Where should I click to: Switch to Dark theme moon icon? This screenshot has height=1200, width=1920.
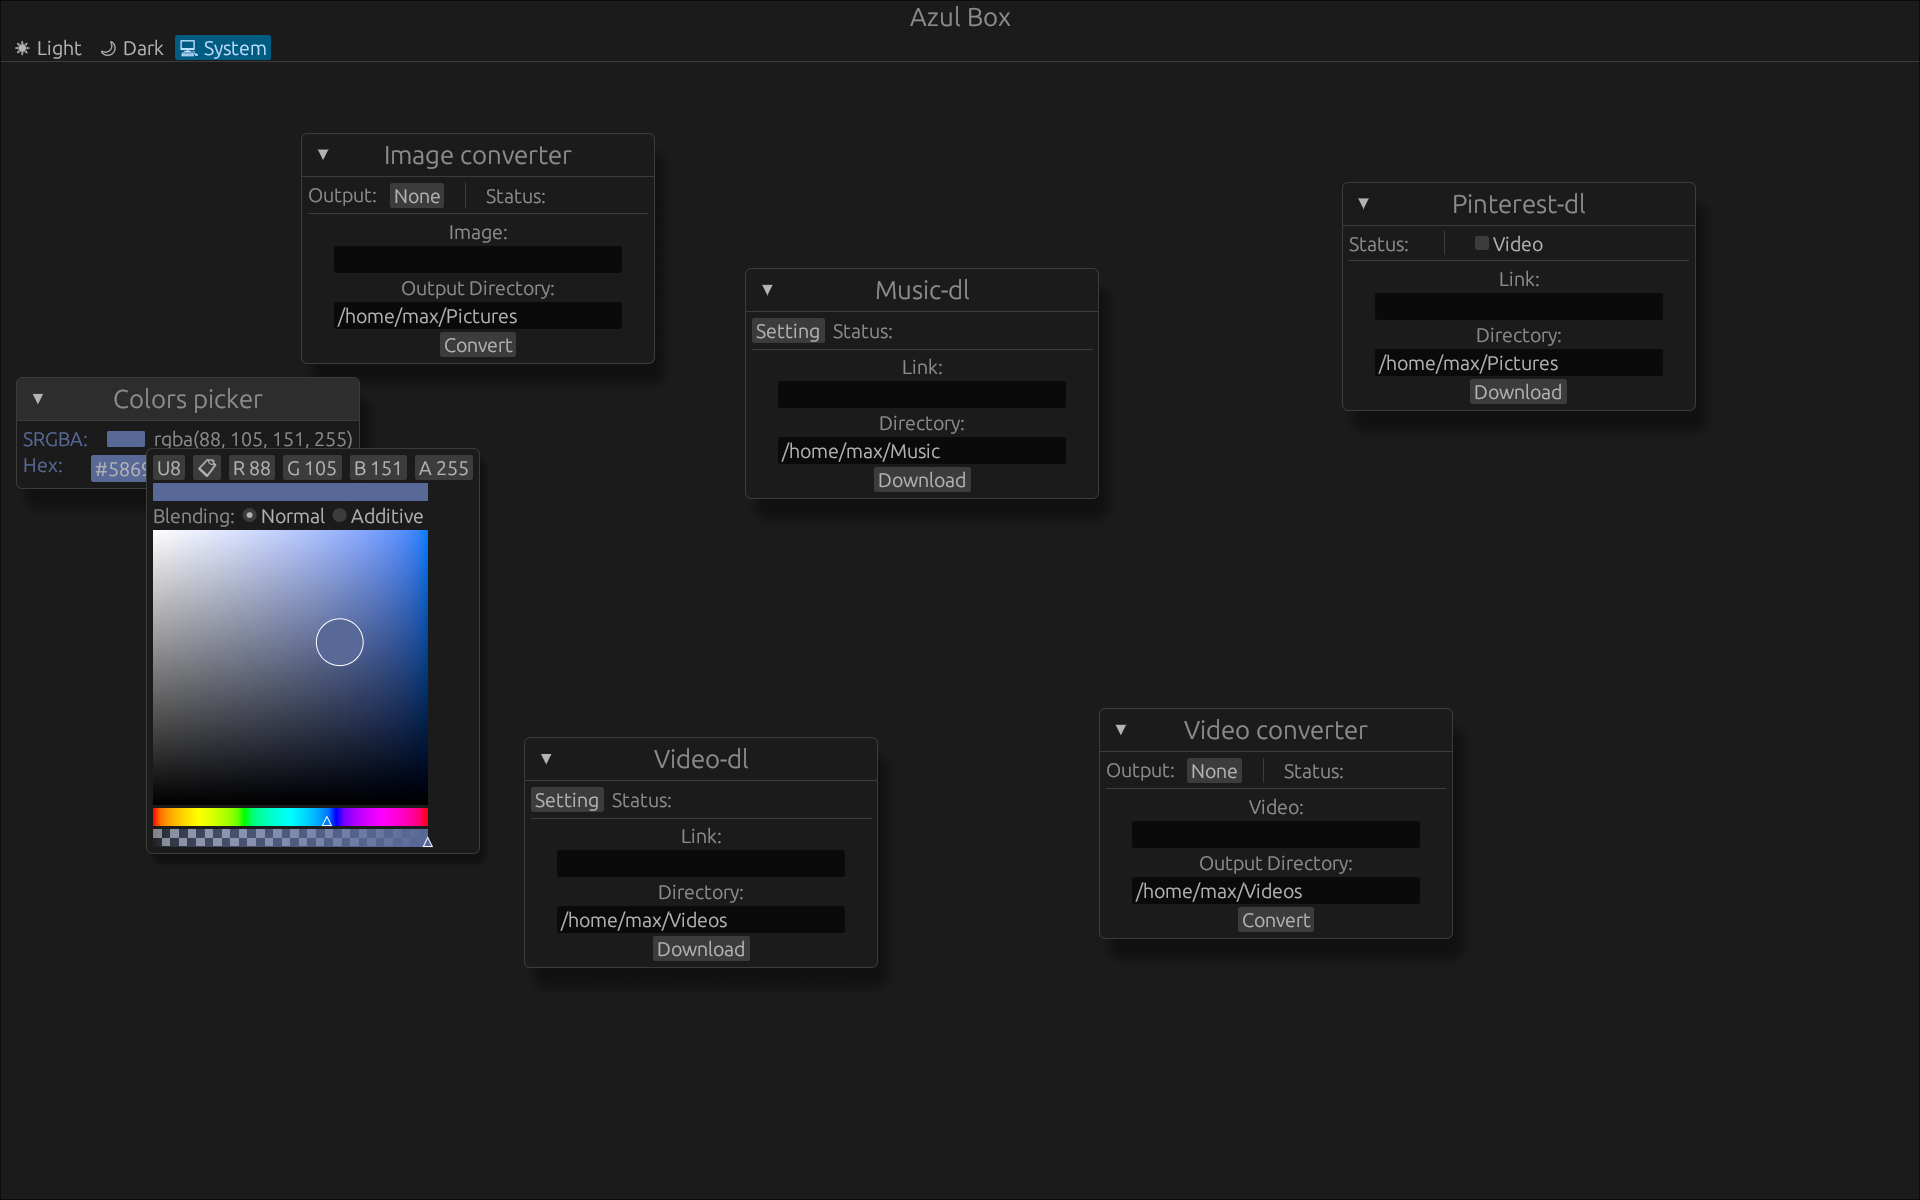click(x=108, y=48)
